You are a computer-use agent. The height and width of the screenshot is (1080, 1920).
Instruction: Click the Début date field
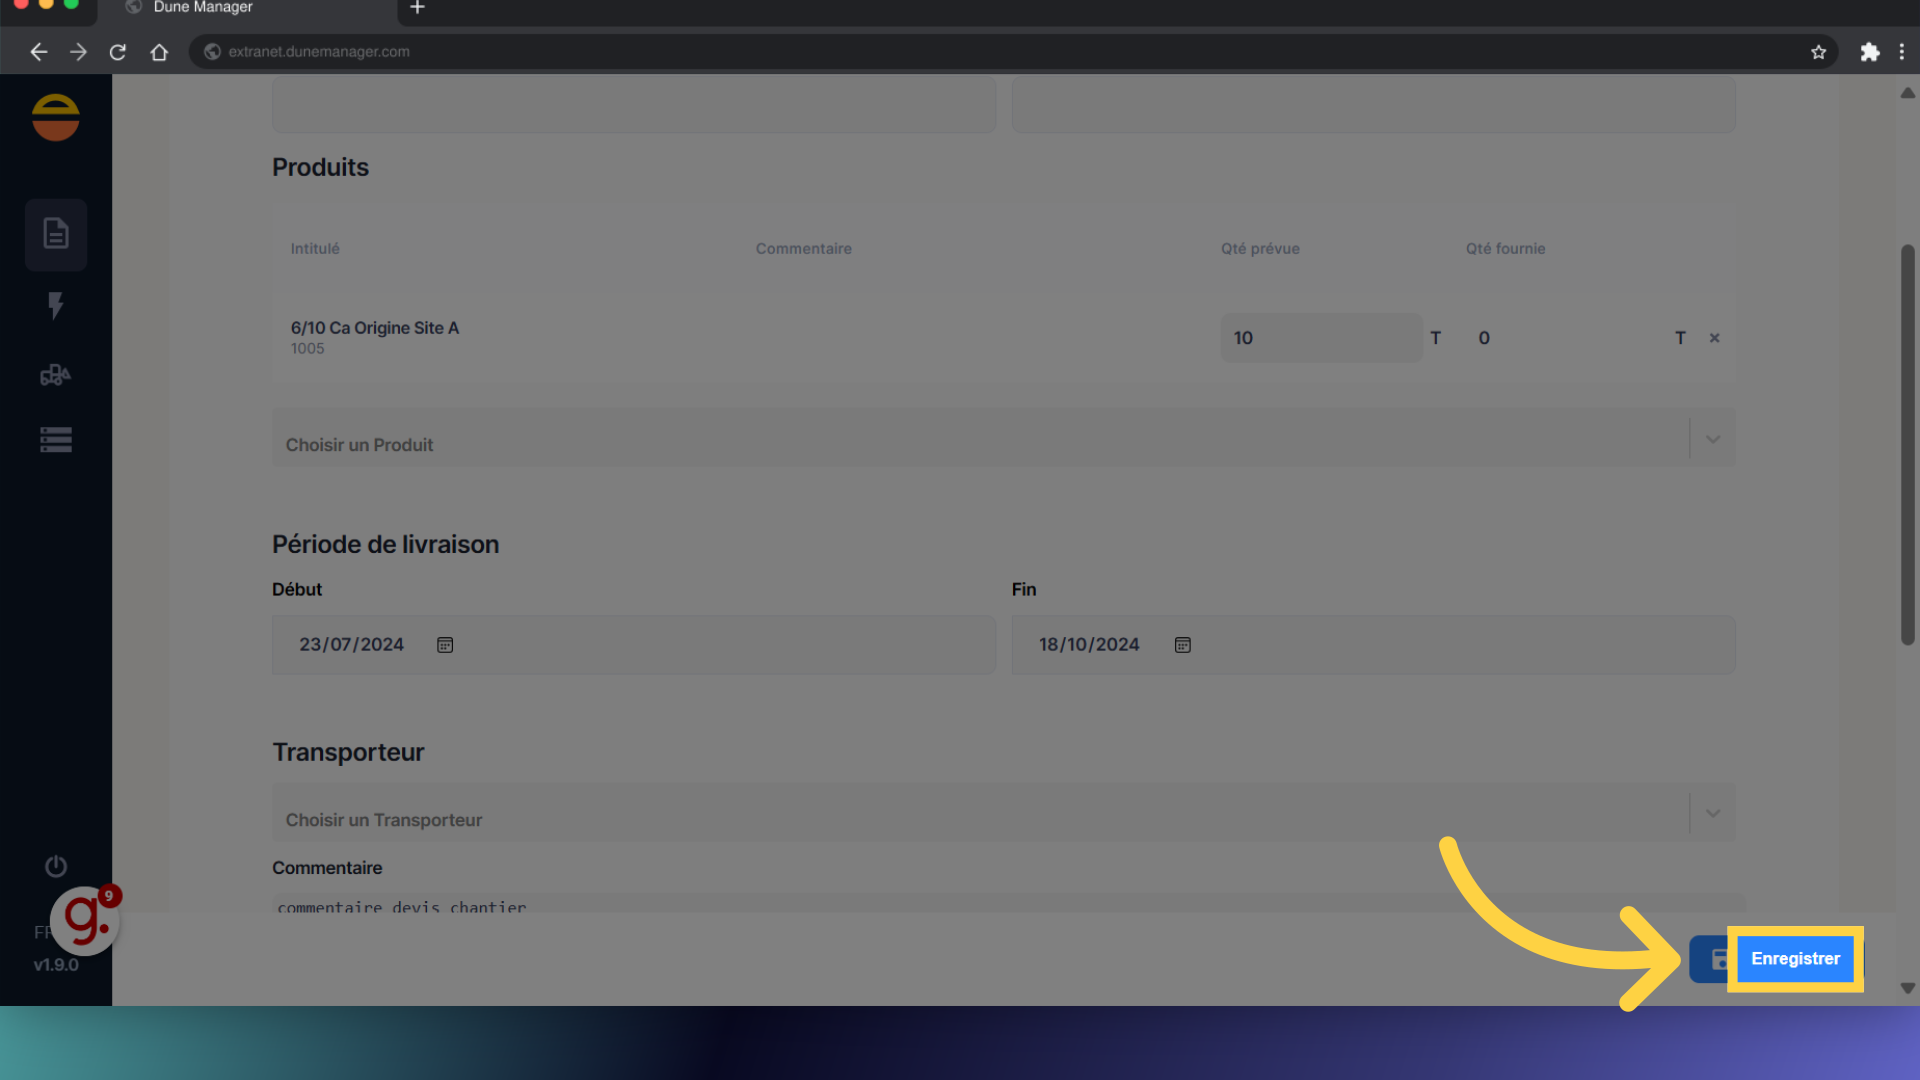[x=352, y=645]
